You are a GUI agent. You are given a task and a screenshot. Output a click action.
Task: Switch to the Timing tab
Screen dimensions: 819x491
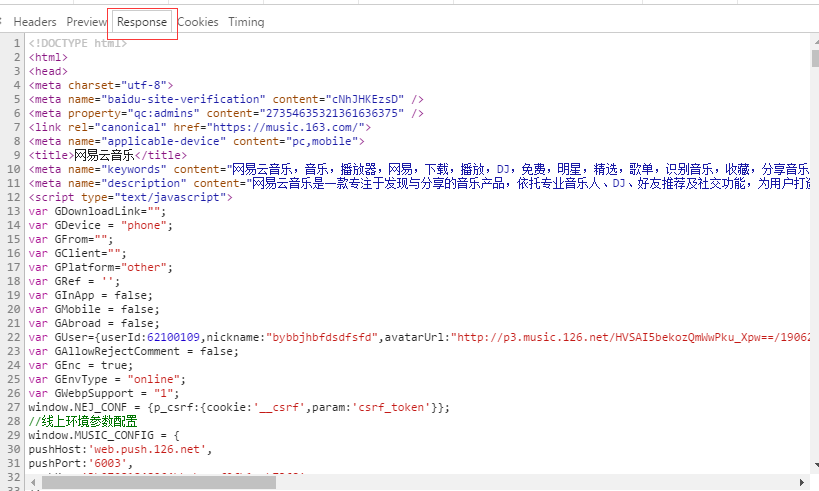(x=246, y=22)
